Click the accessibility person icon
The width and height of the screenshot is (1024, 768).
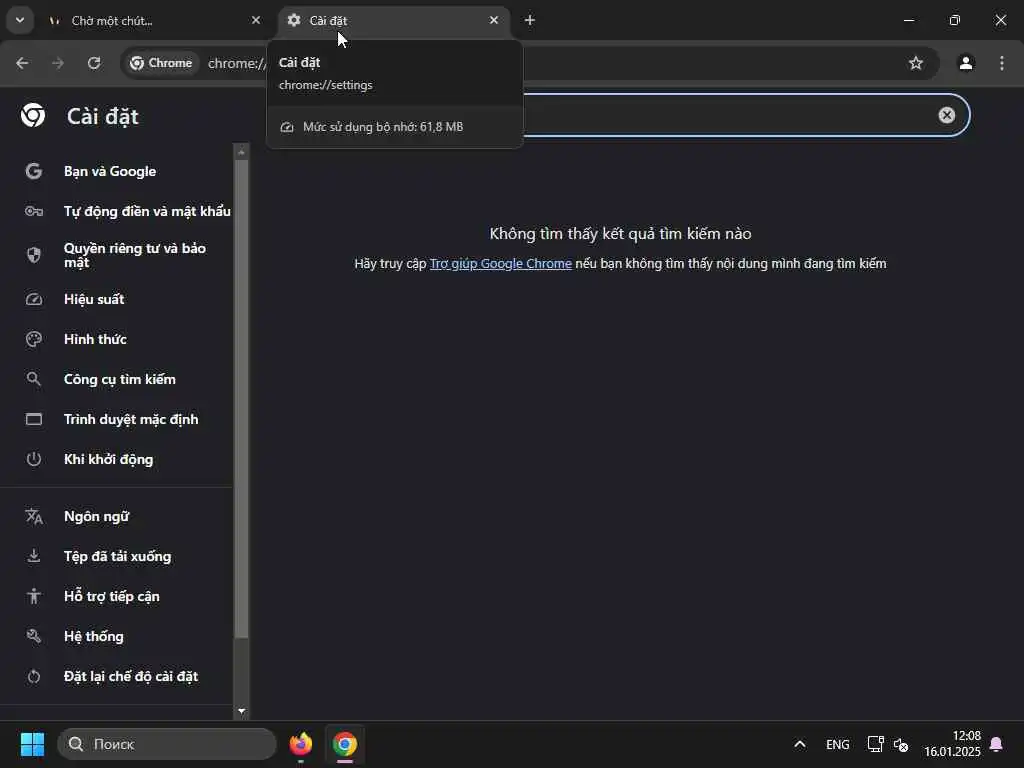[x=33, y=596]
